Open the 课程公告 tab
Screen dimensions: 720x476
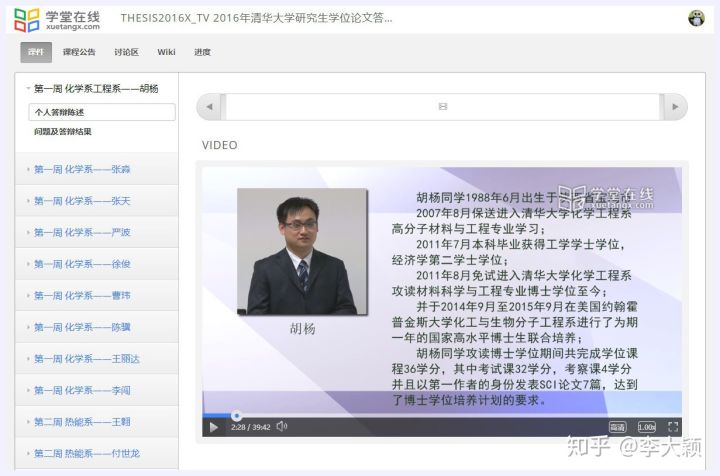[x=79, y=52]
